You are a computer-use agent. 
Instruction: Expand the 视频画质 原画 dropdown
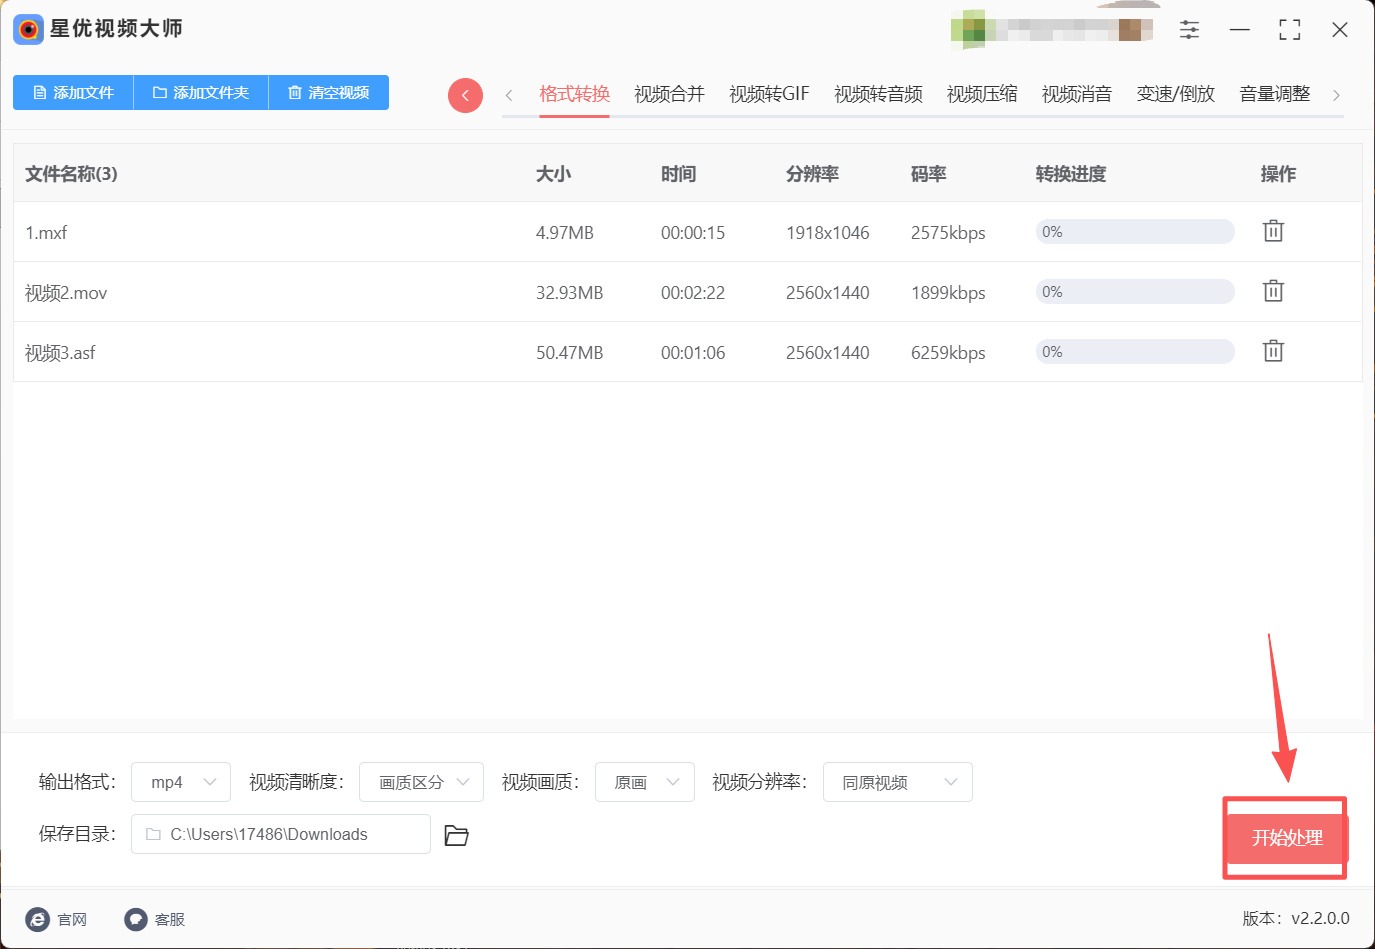coord(645,782)
